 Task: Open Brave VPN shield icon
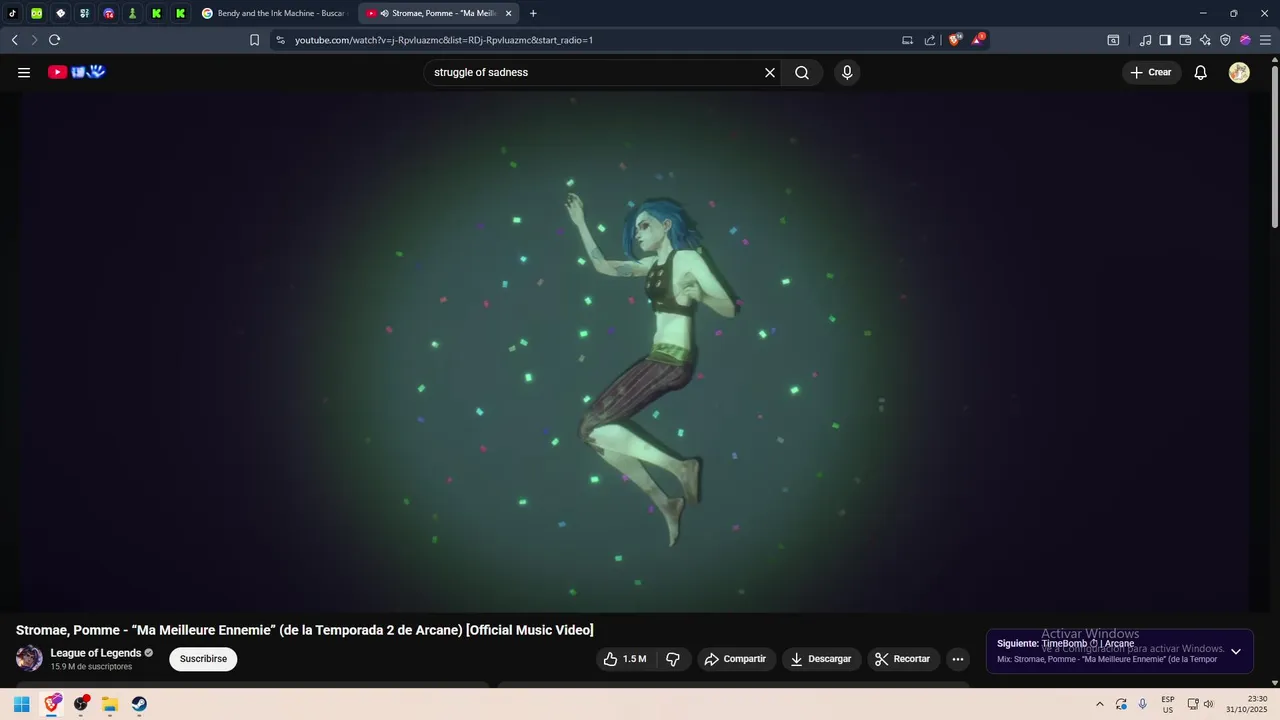(1225, 40)
